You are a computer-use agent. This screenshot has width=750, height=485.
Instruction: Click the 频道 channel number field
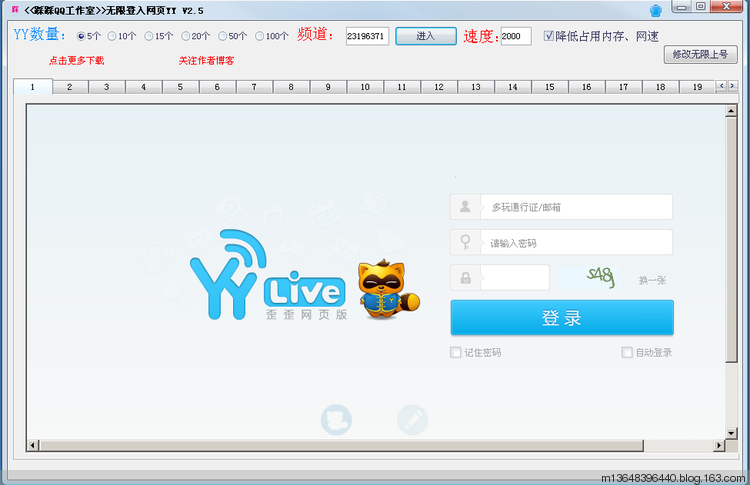[367, 36]
